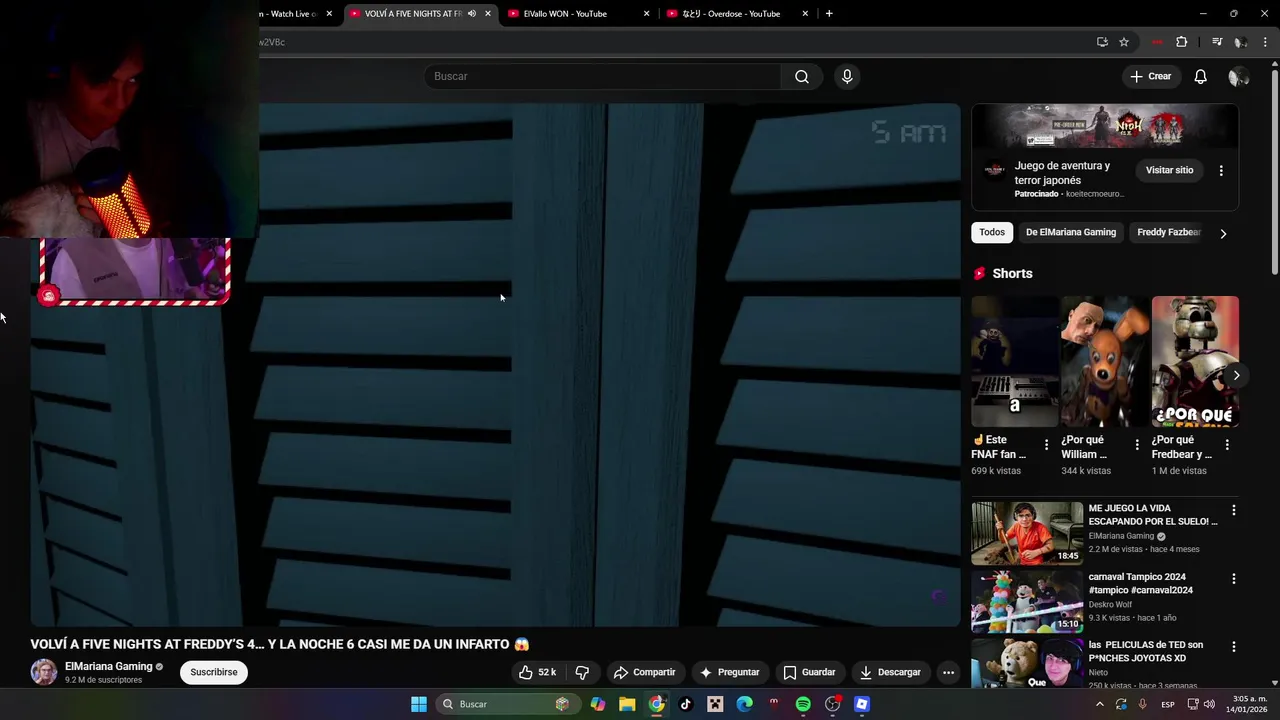Select De ElMariana Gaming filter chip
Image resolution: width=1280 pixels, height=720 pixels.
click(x=1071, y=232)
